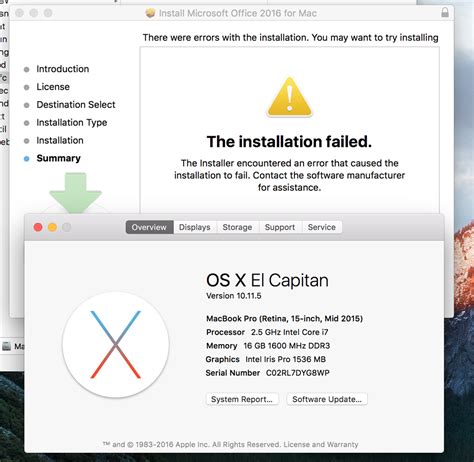This screenshot has height=462, width=474.
Task: Close the About This Mac window
Action: 38,227
